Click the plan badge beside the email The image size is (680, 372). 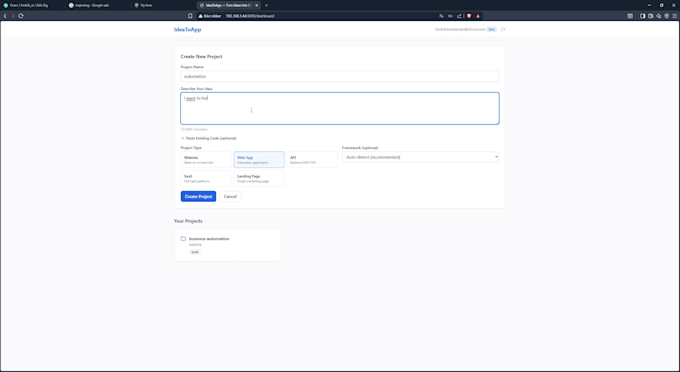[491, 29]
